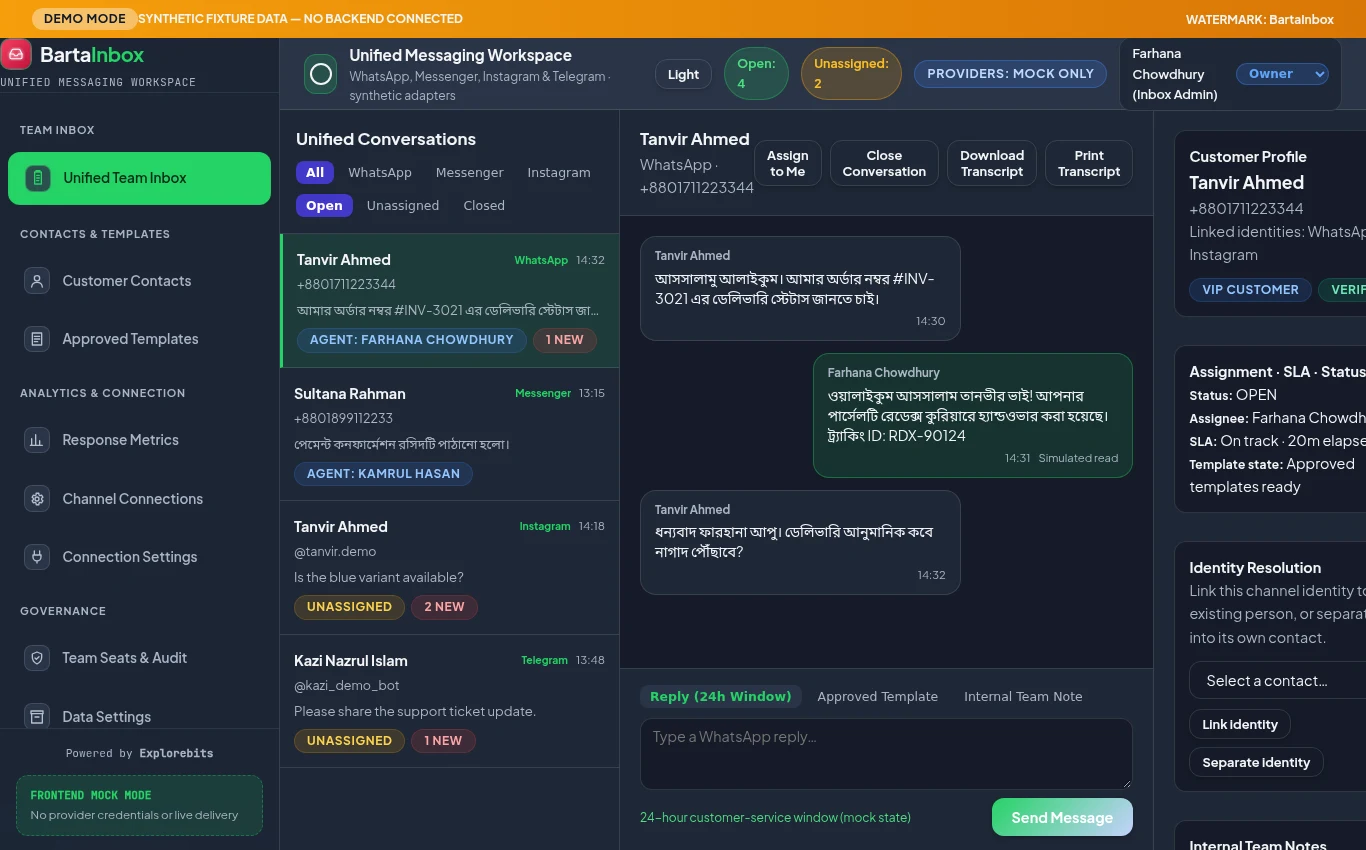
Task: Click the Data Settings archive icon
Action: (37, 717)
